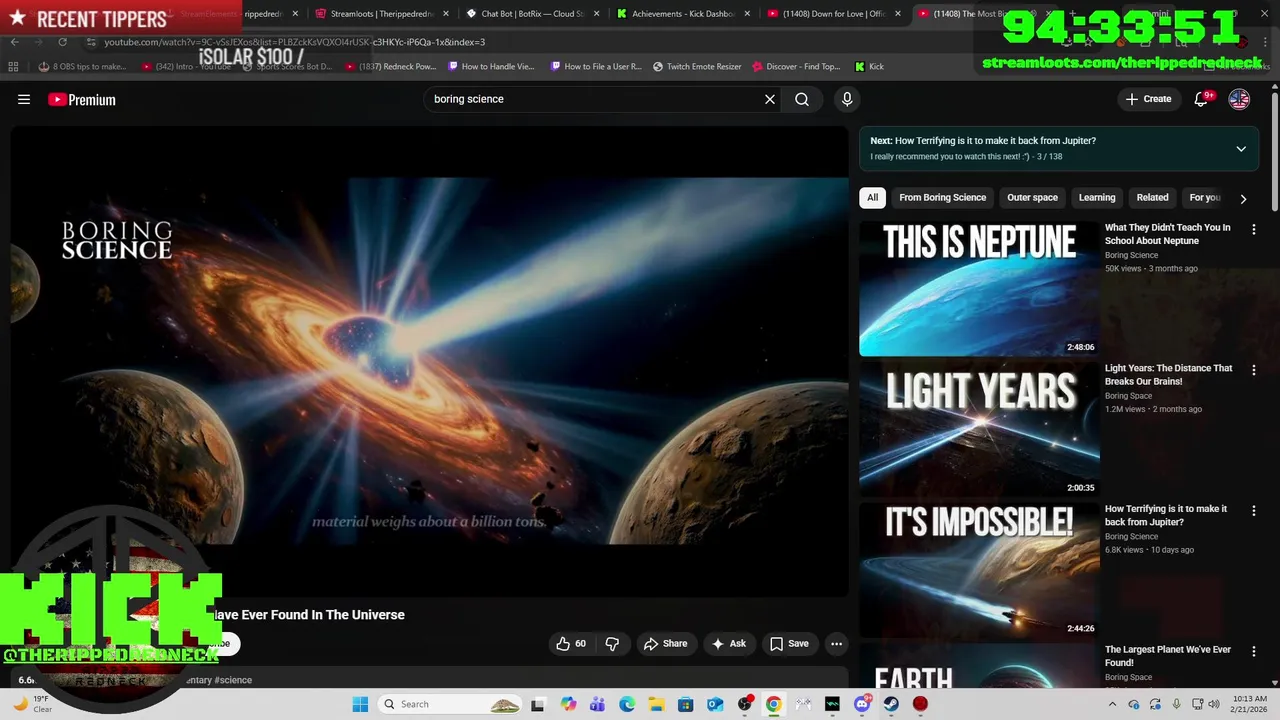Select the Related filter chip
1280x720 pixels.
coord(1152,197)
